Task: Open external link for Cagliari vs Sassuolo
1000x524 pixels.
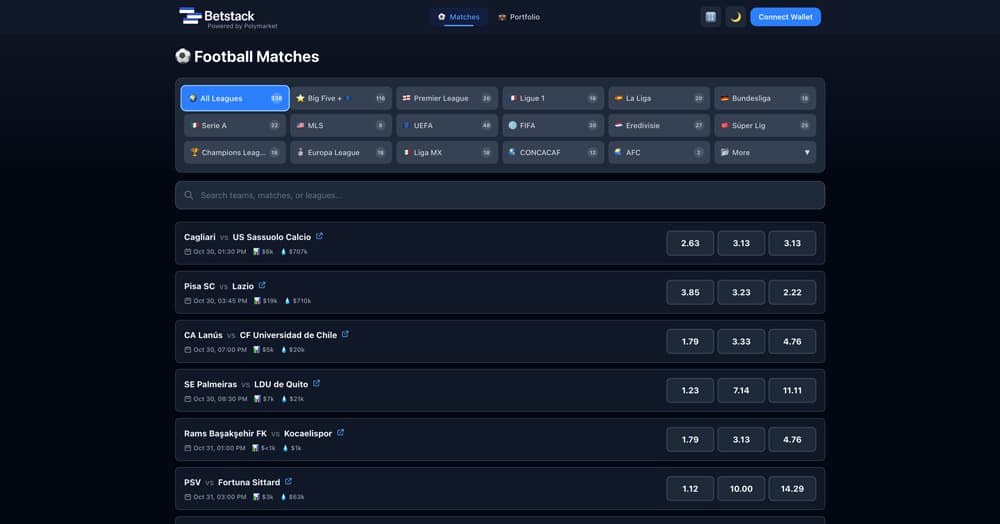Action: 320,236
